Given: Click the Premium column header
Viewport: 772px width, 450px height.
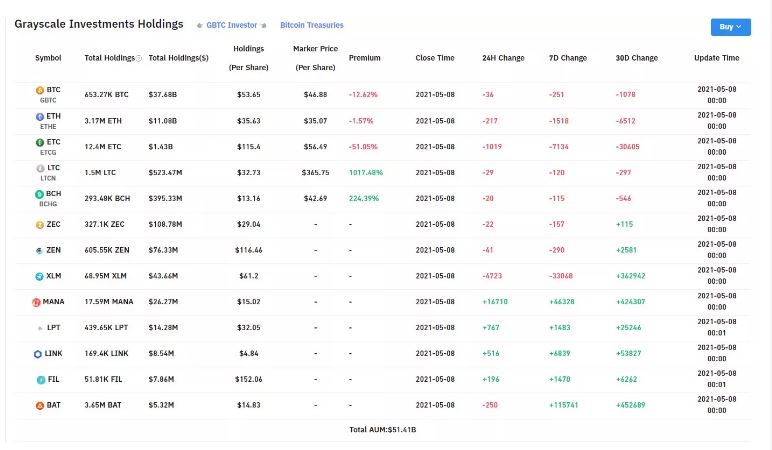Looking at the screenshot, I should 364,58.
